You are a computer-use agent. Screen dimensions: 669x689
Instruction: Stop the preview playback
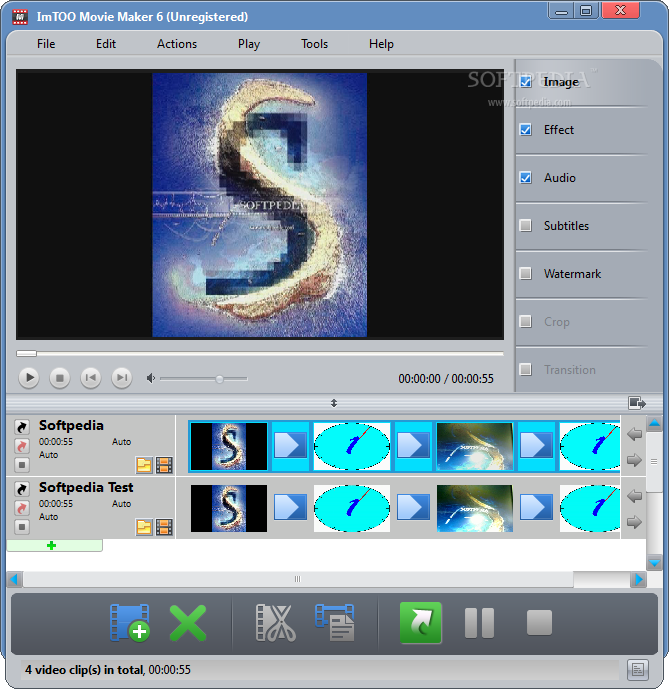[x=60, y=378]
